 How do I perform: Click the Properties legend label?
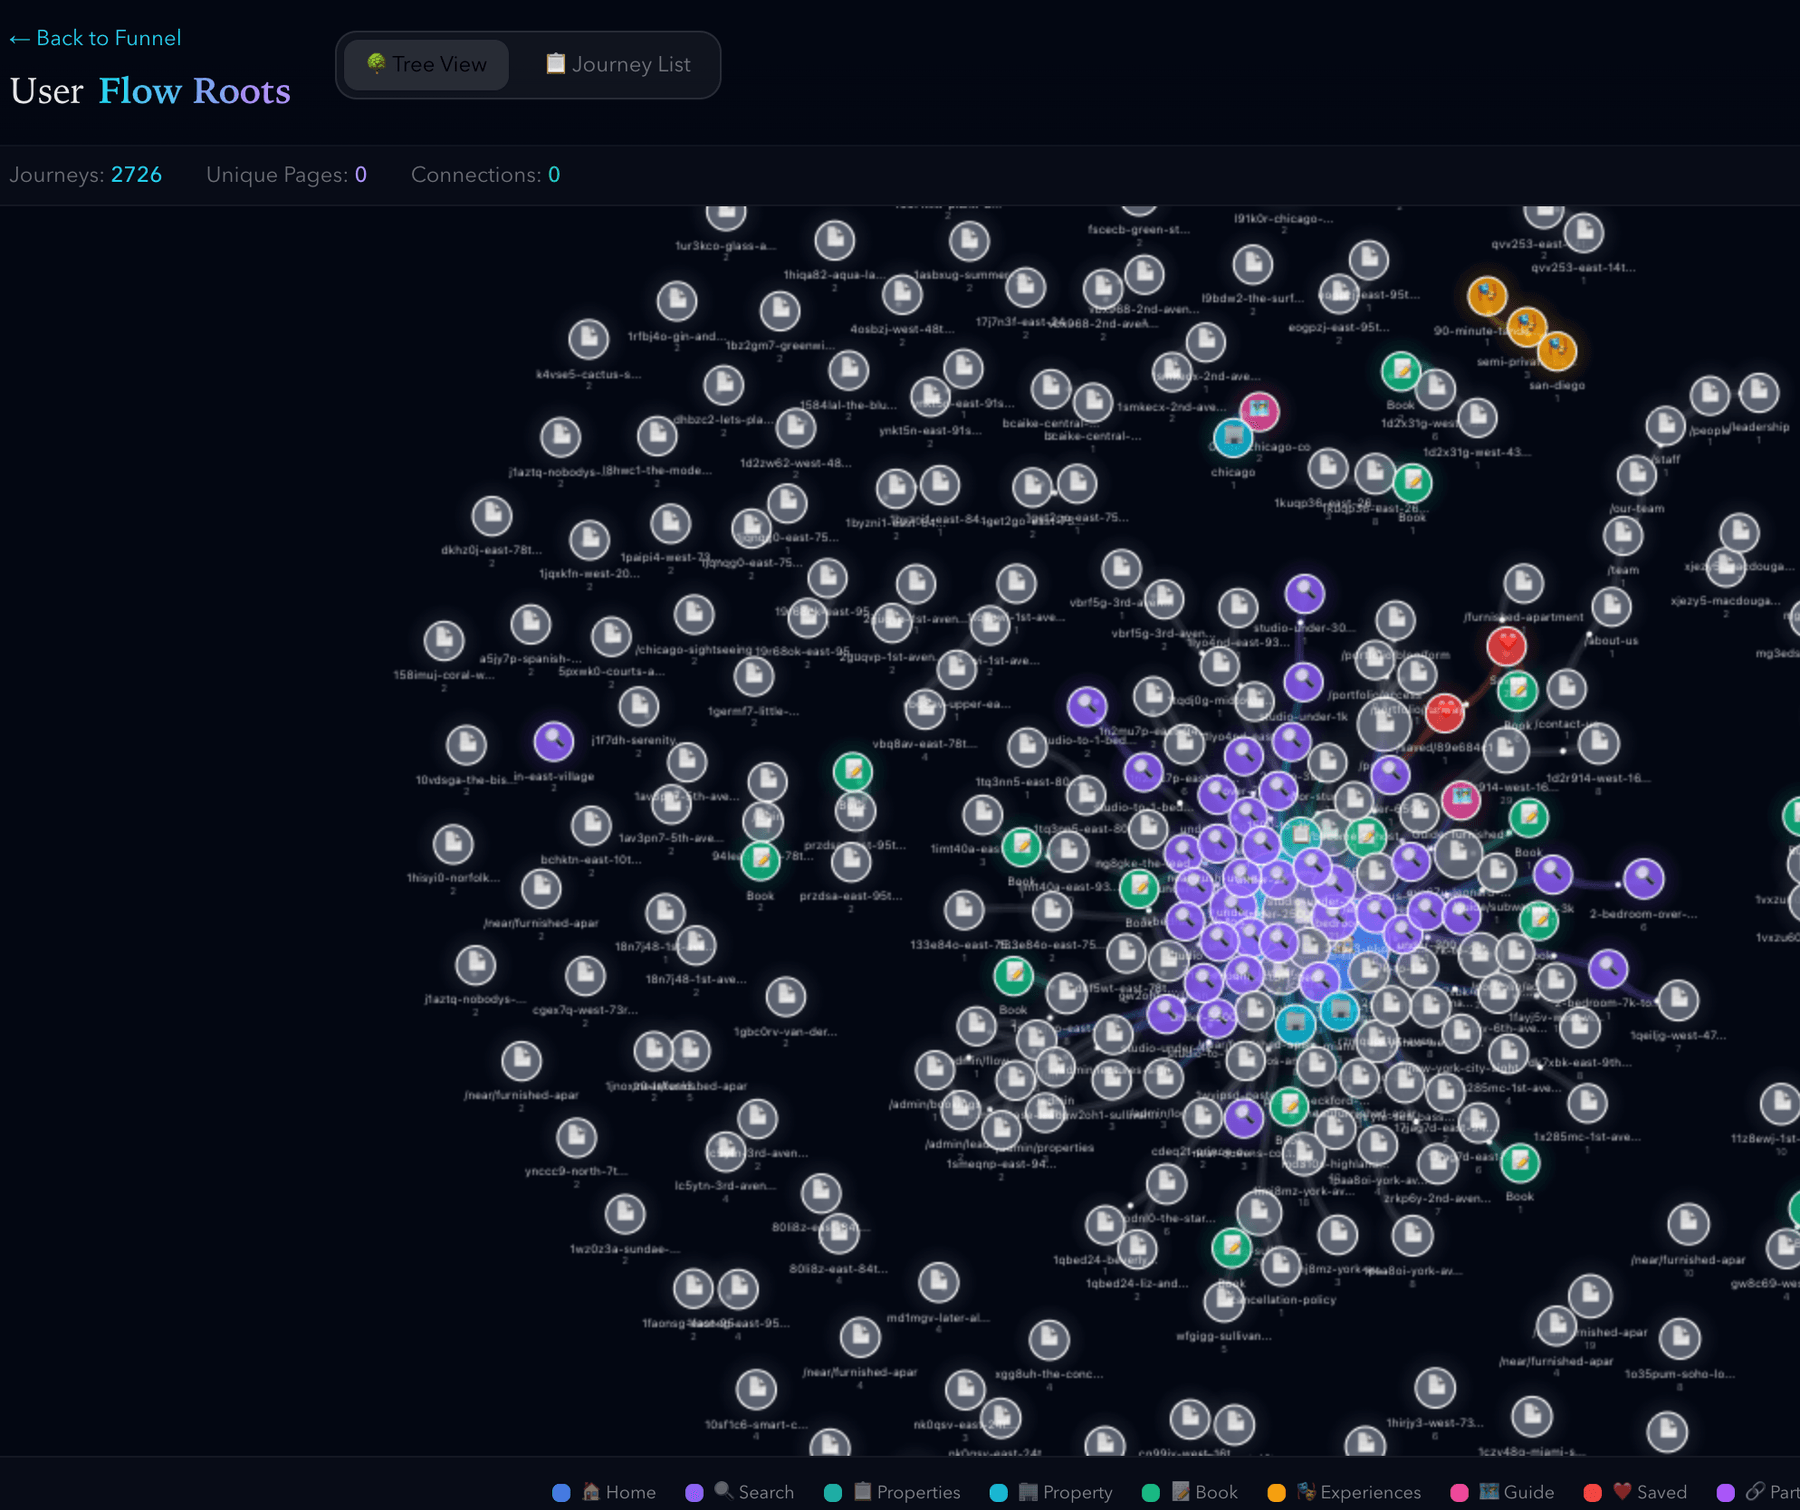(907, 1493)
